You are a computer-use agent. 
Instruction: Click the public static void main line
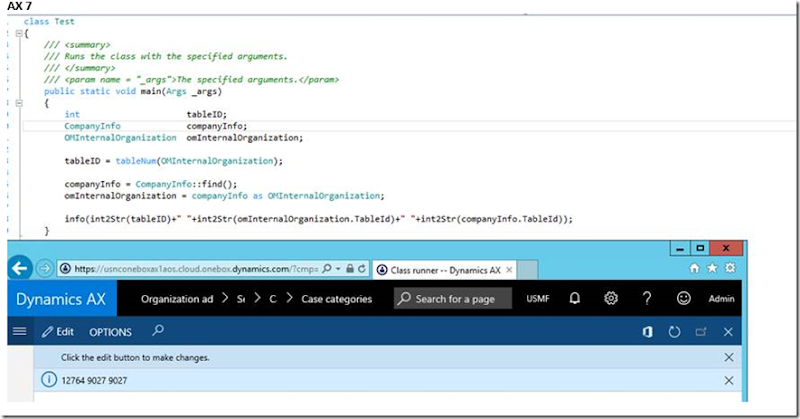coord(133,91)
